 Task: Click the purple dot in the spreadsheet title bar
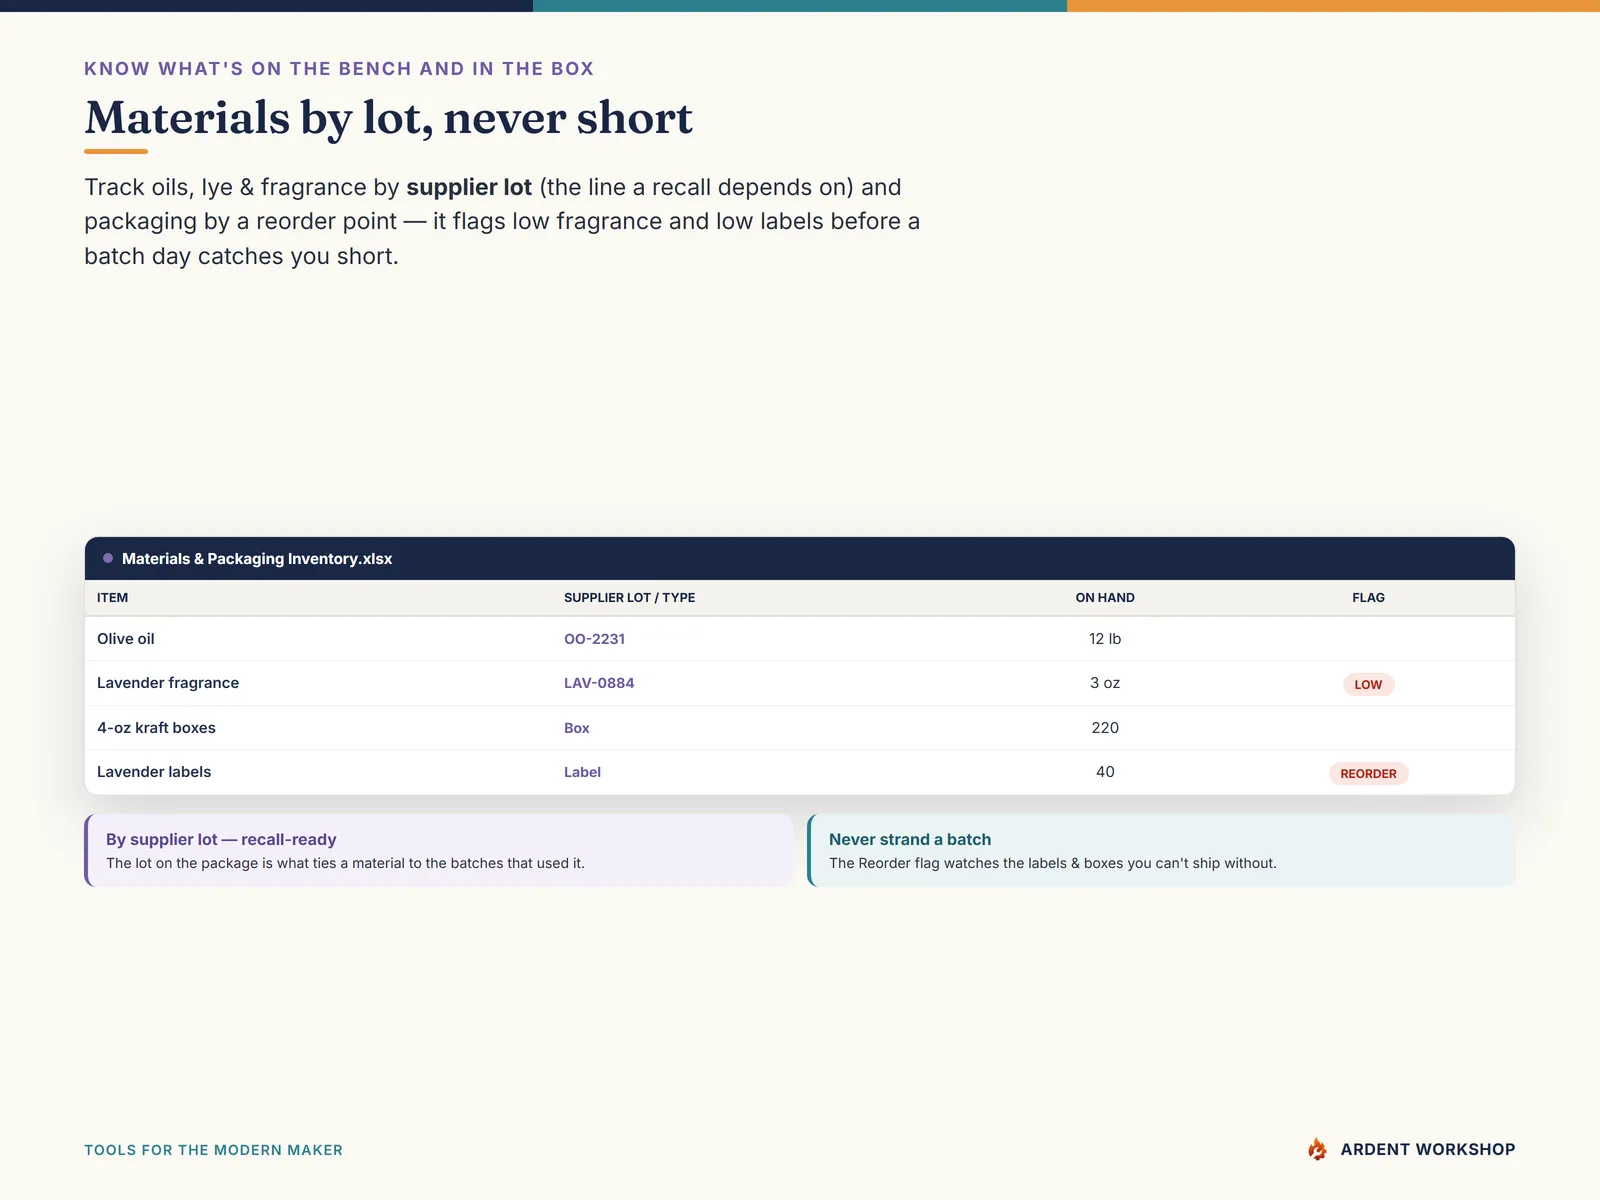click(108, 558)
